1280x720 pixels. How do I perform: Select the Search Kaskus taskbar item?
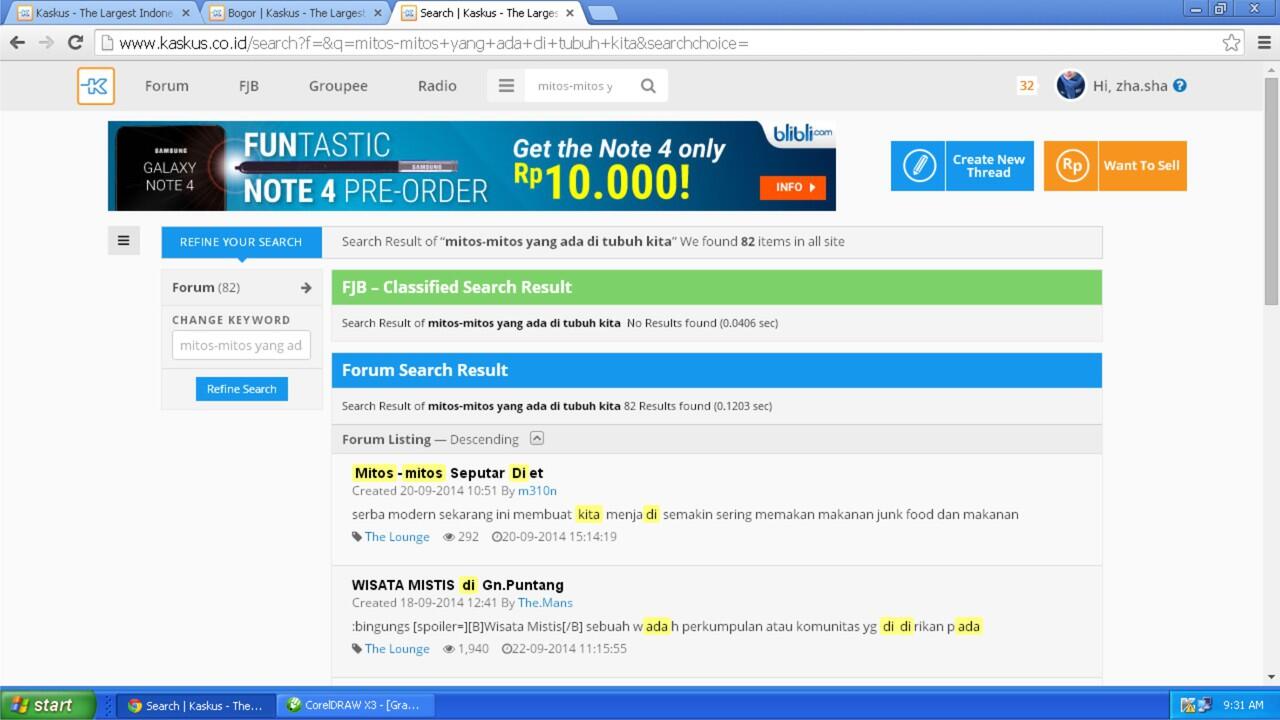click(x=195, y=705)
